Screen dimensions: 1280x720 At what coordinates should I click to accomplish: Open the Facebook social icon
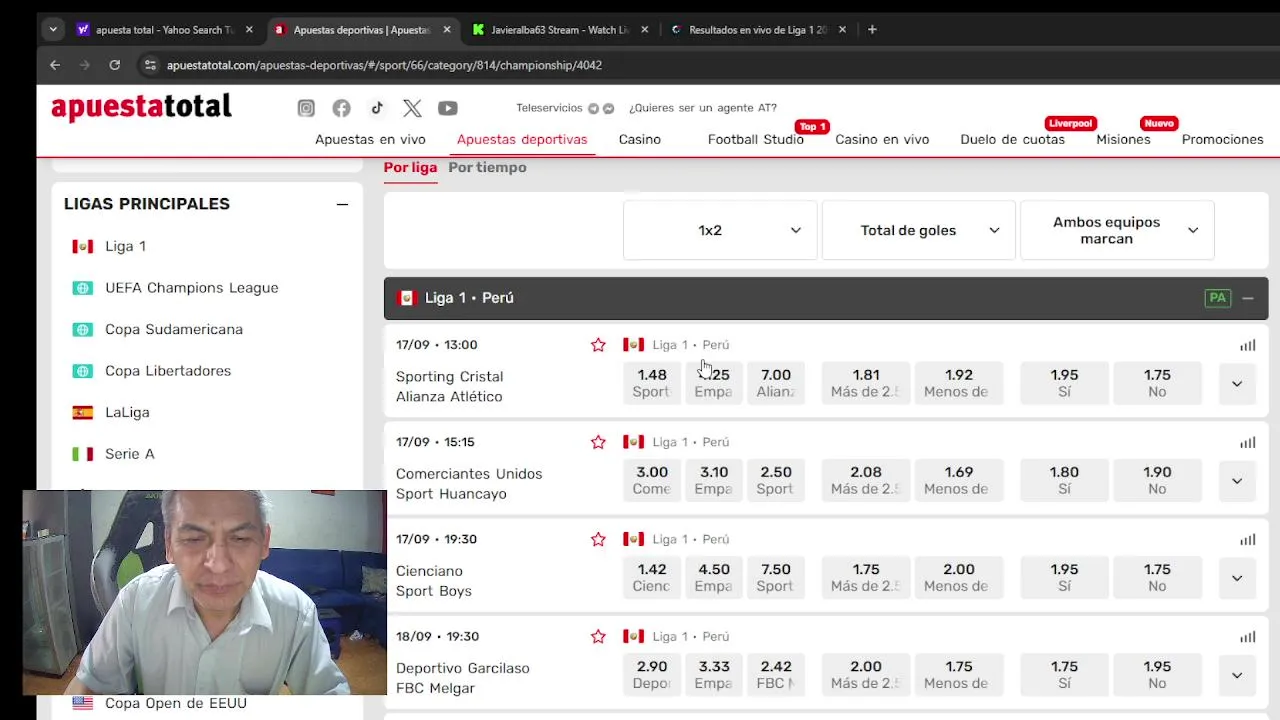[341, 108]
